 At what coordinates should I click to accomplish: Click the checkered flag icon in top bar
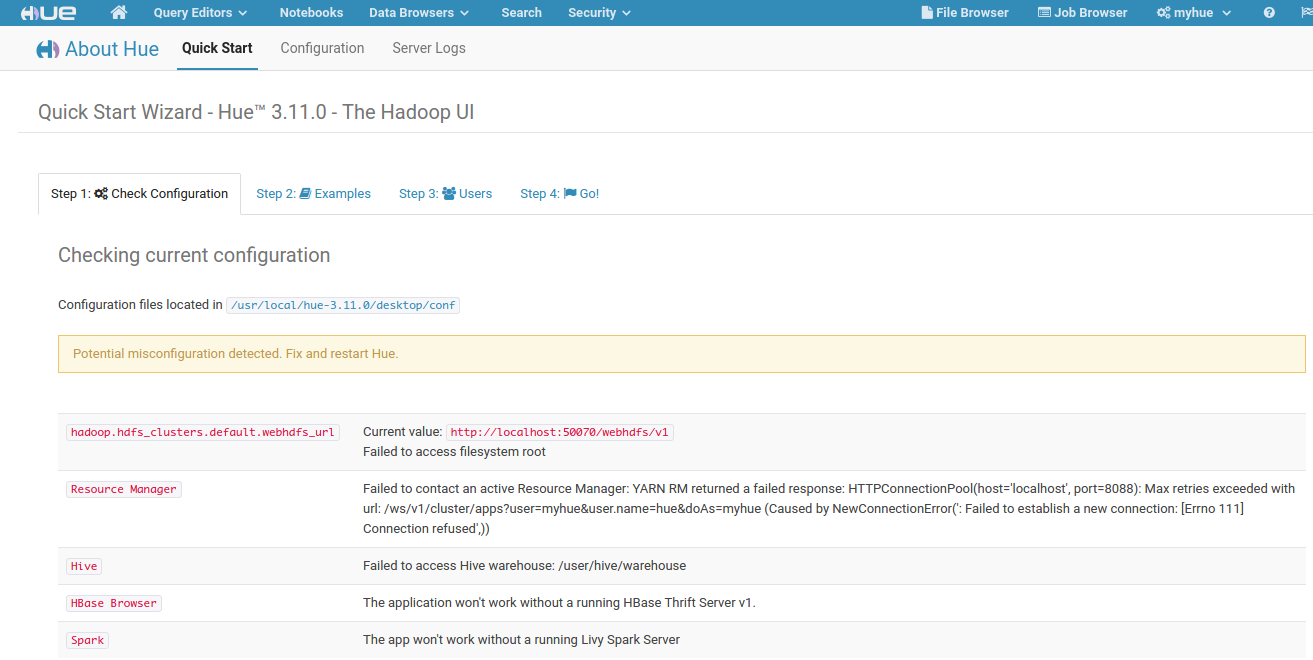(1305, 13)
